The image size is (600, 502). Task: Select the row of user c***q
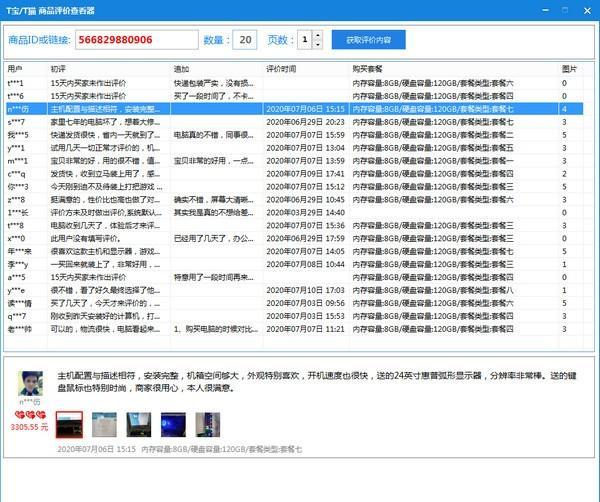[x=294, y=174]
